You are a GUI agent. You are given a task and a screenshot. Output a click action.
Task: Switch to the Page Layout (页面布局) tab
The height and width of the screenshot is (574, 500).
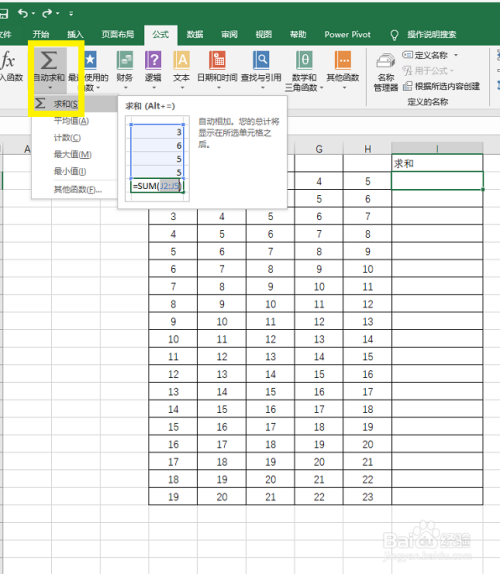[118, 35]
